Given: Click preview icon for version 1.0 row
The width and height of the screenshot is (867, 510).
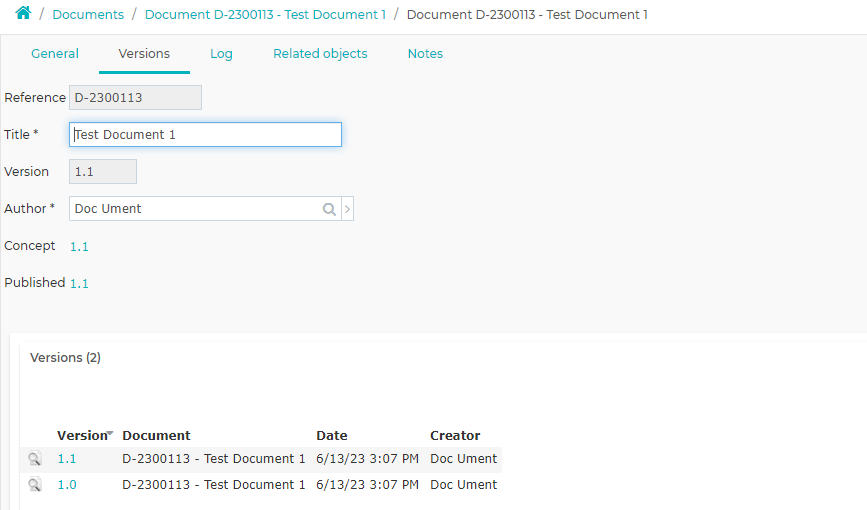Looking at the screenshot, I should coord(35,485).
